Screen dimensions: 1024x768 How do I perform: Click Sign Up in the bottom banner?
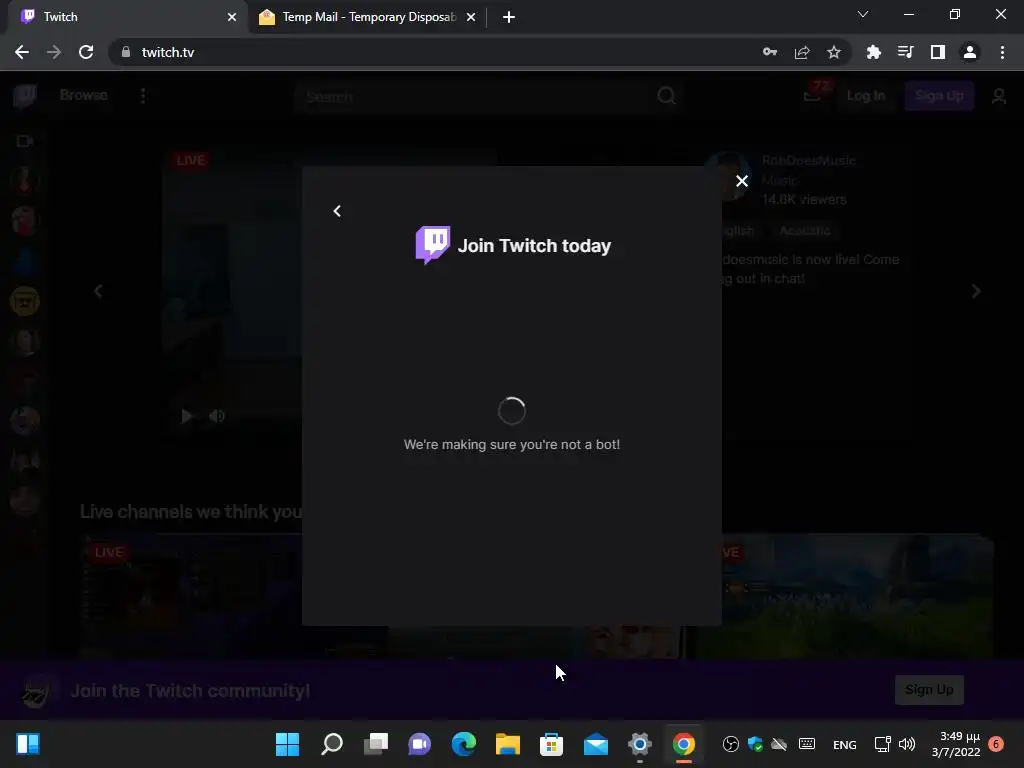[x=929, y=690]
